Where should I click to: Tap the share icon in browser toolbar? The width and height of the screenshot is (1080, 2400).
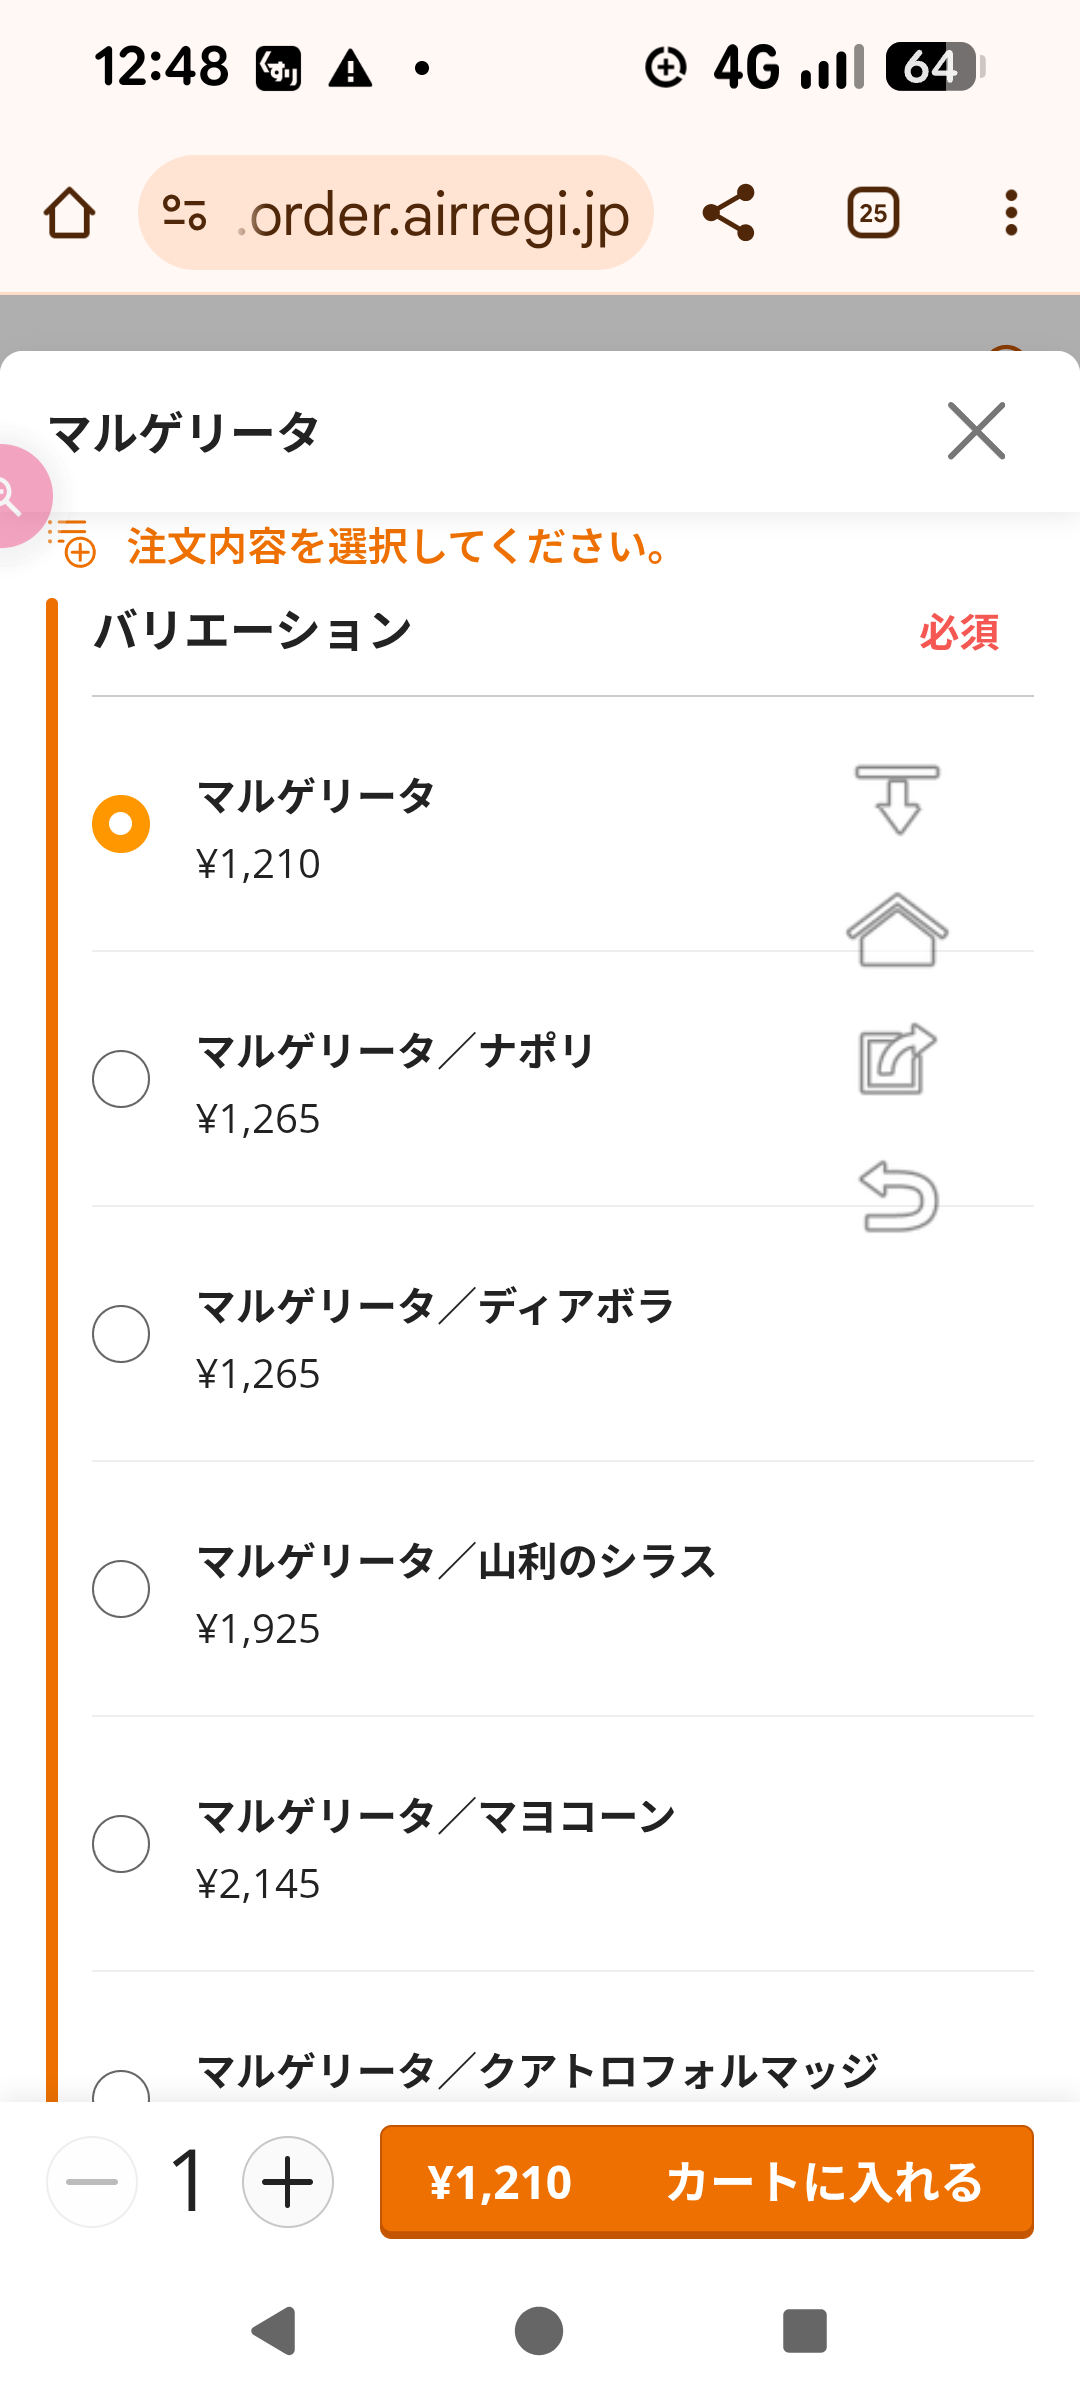[729, 213]
